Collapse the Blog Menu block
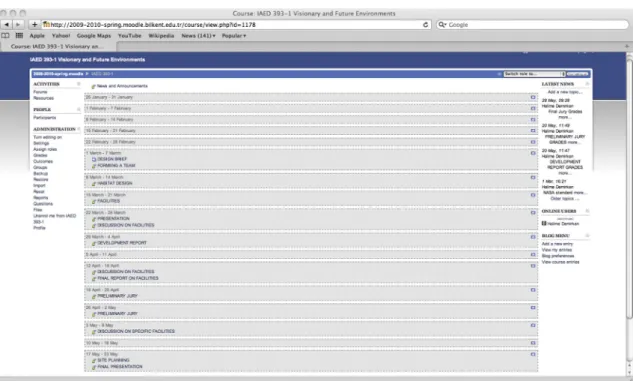633x381 pixels. [x=587, y=236]
